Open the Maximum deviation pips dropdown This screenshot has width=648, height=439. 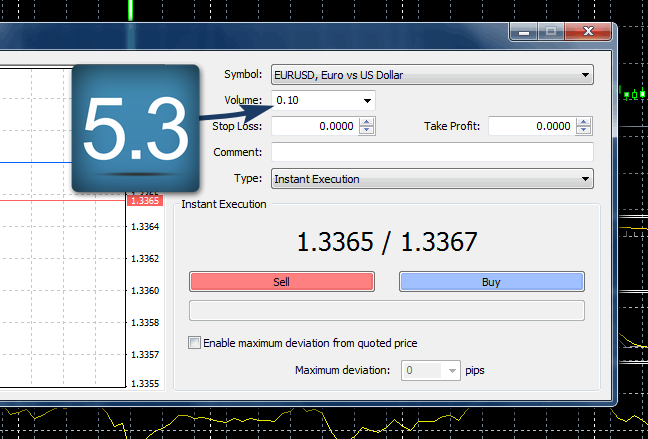point(453,371)
